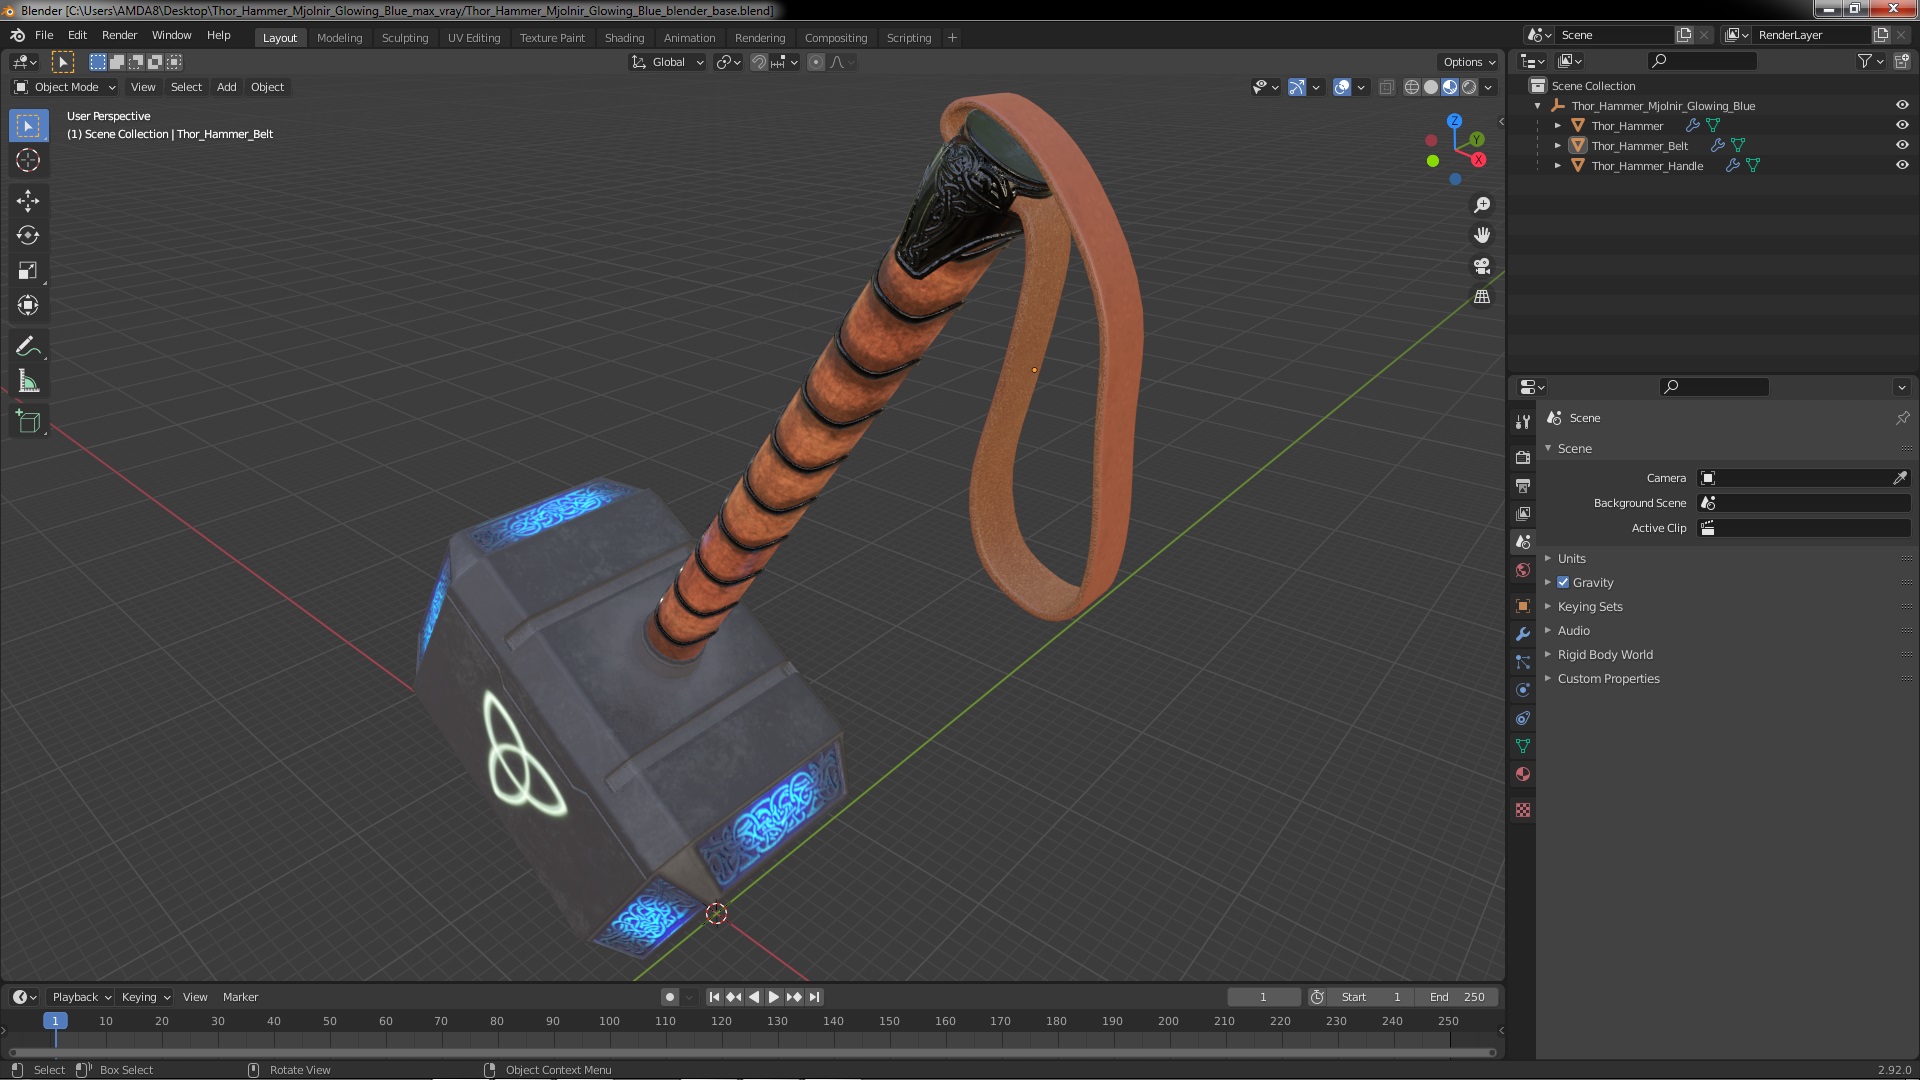The width and height of the screenshot is (1920, 1080).
Task: Select the Annotate tool
Action: click(28, 347)
